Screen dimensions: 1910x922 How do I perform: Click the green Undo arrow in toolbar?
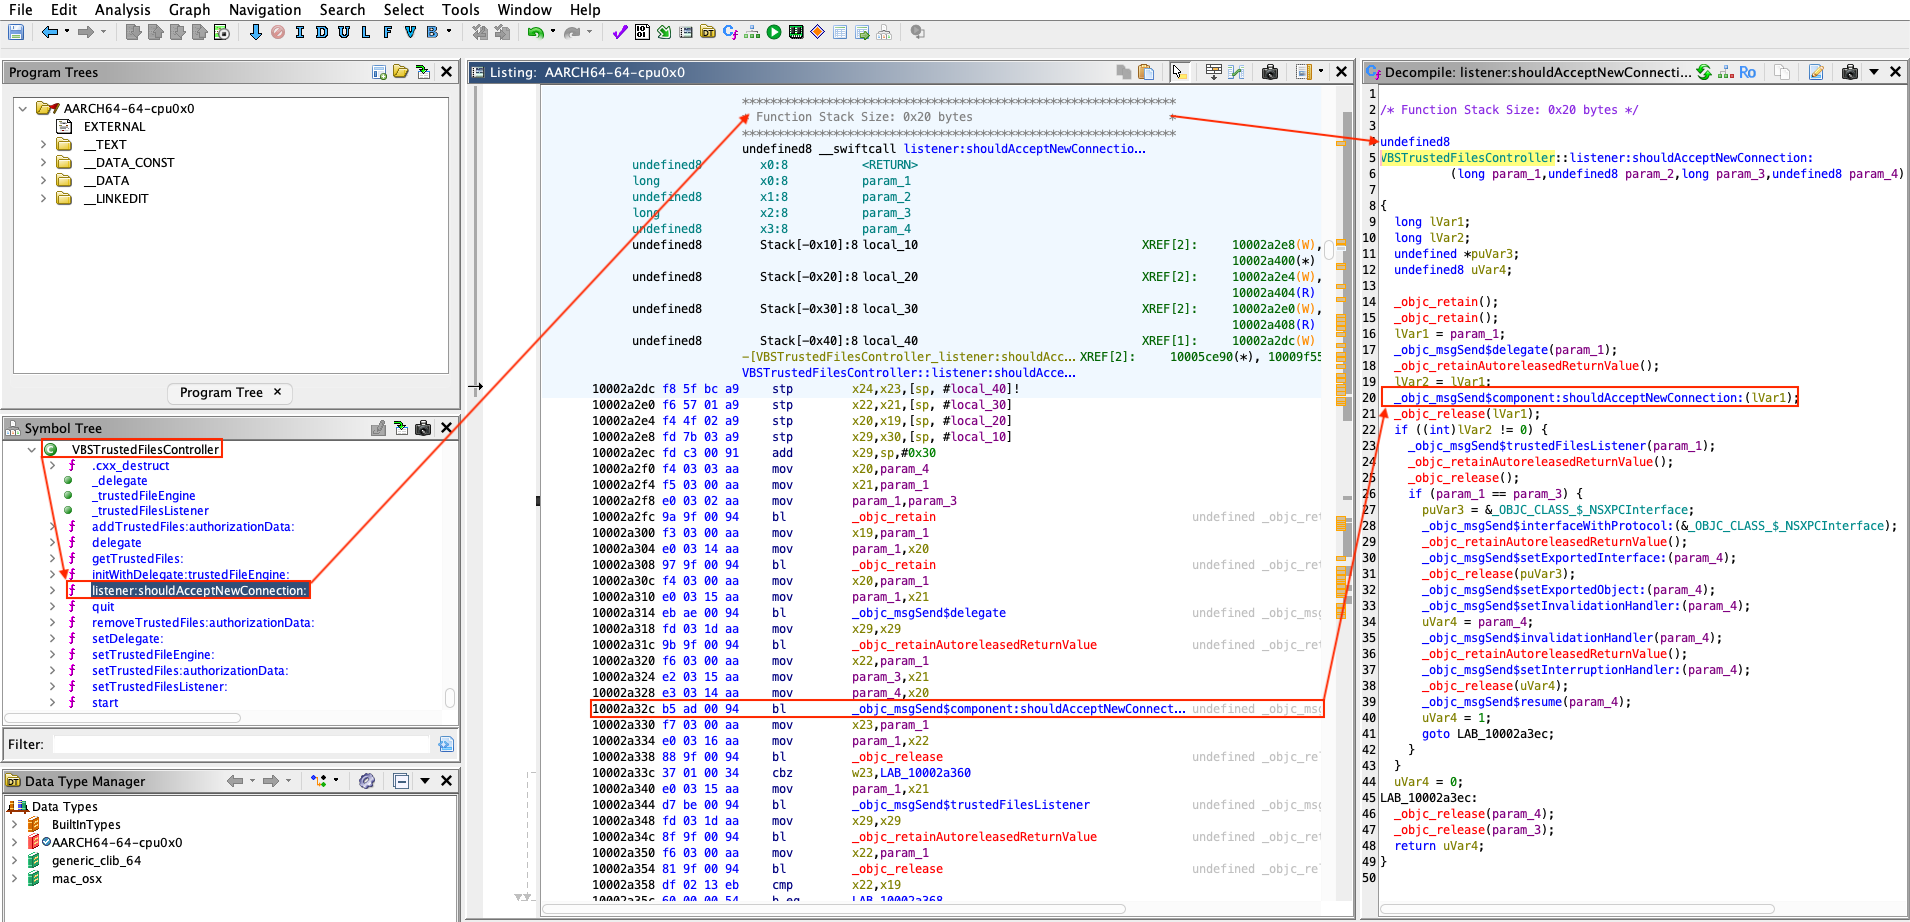click(535, 33)
